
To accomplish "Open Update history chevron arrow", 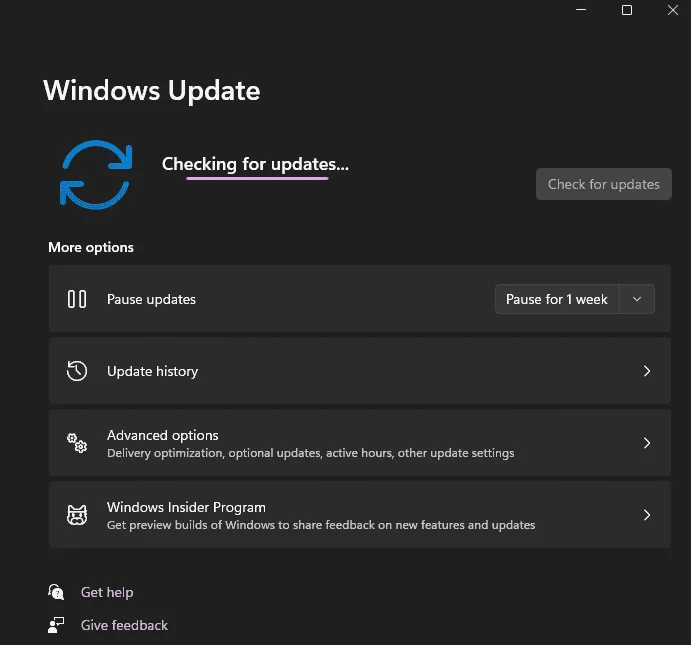I will 646,371.
